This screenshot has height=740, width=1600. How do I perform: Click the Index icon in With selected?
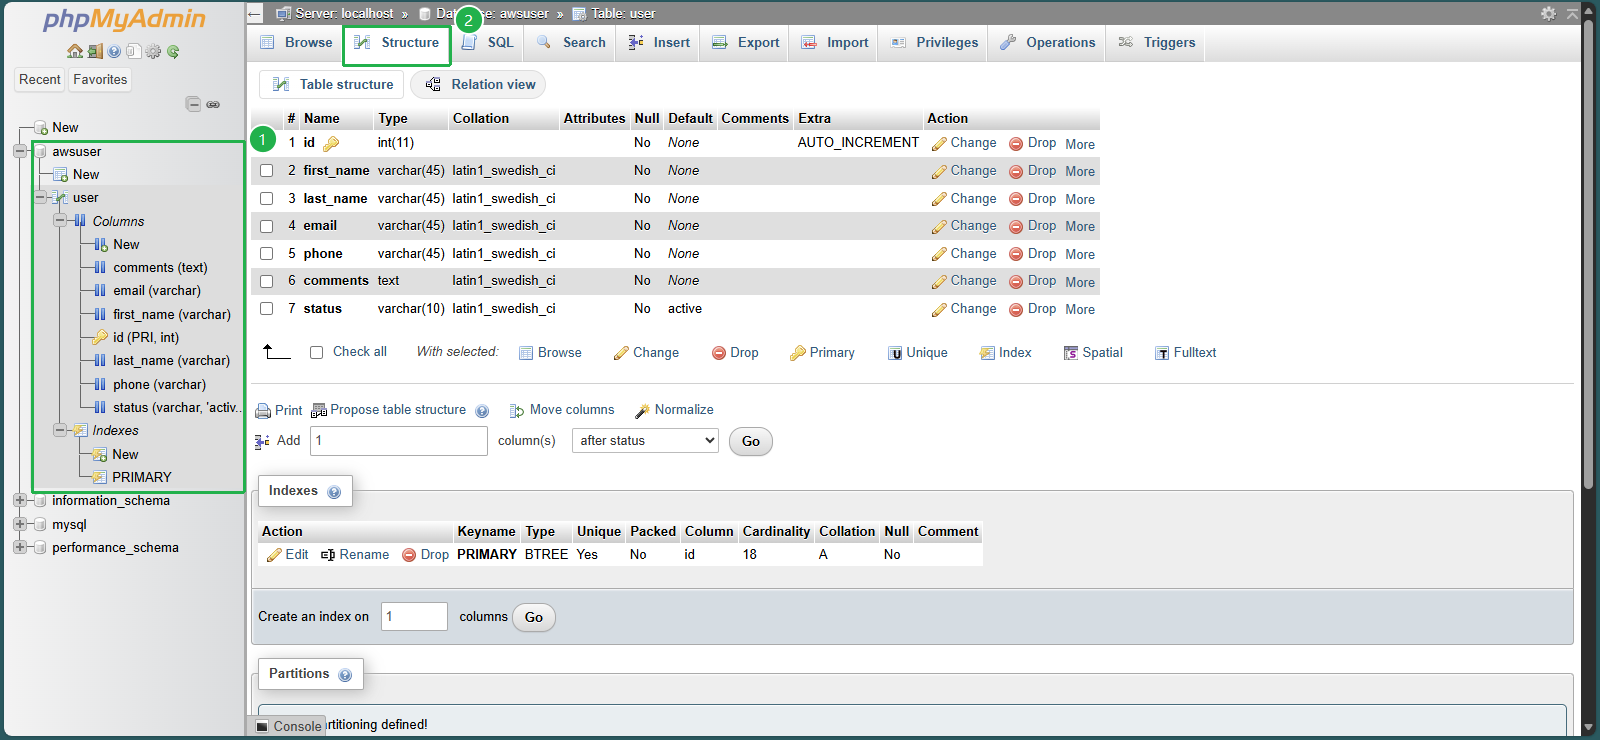(987, 353)
